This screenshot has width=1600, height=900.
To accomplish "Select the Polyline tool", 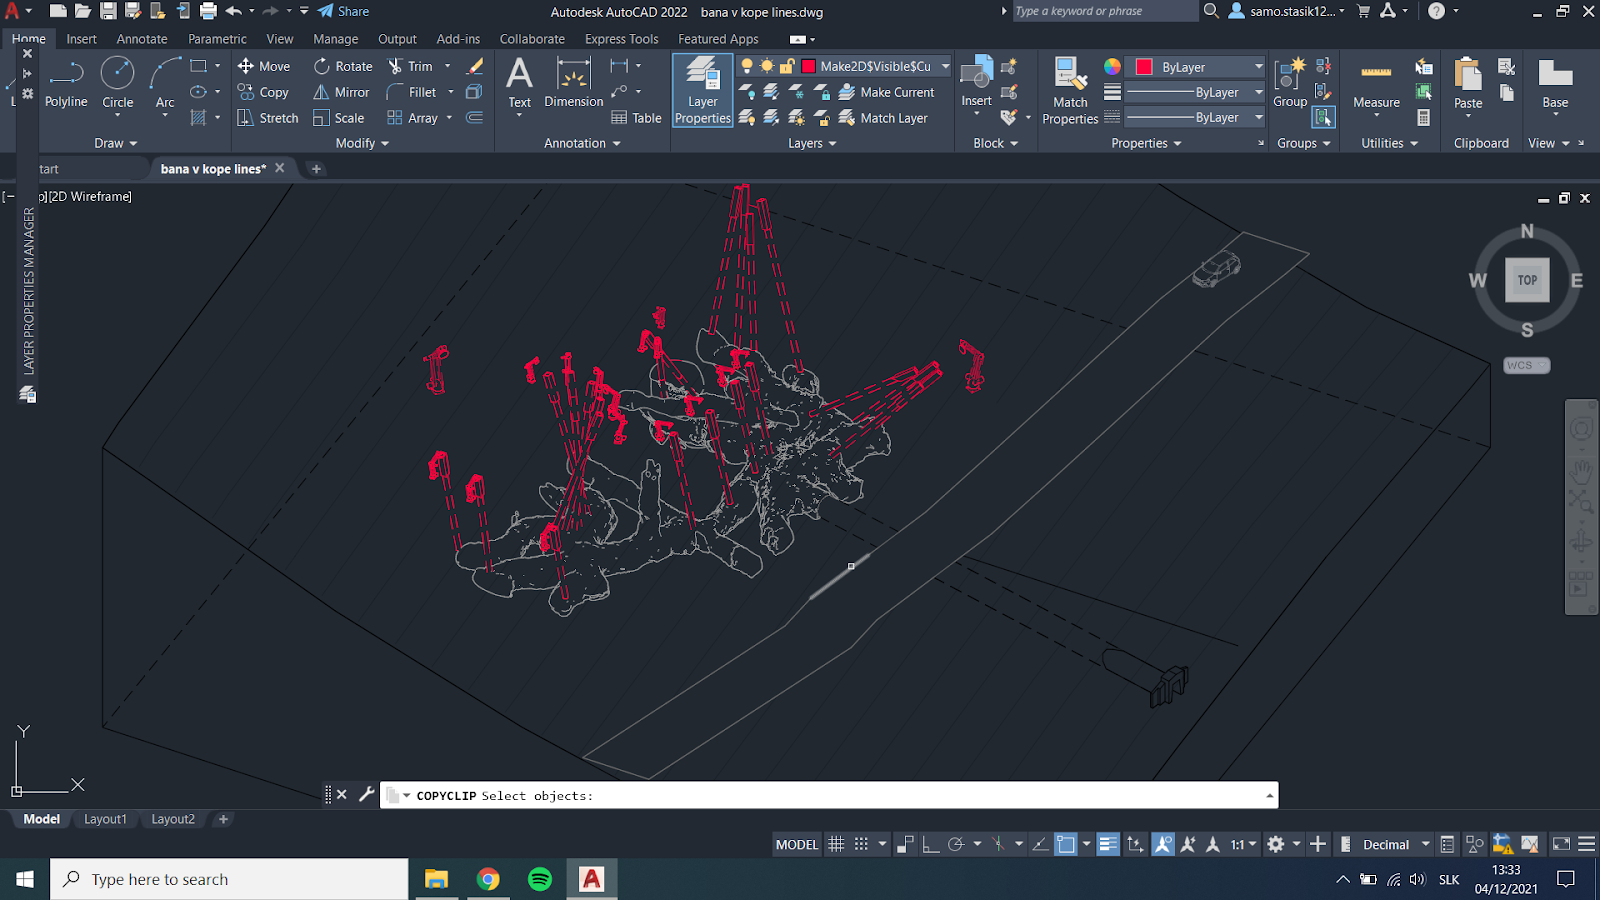I will click(66, 84).
